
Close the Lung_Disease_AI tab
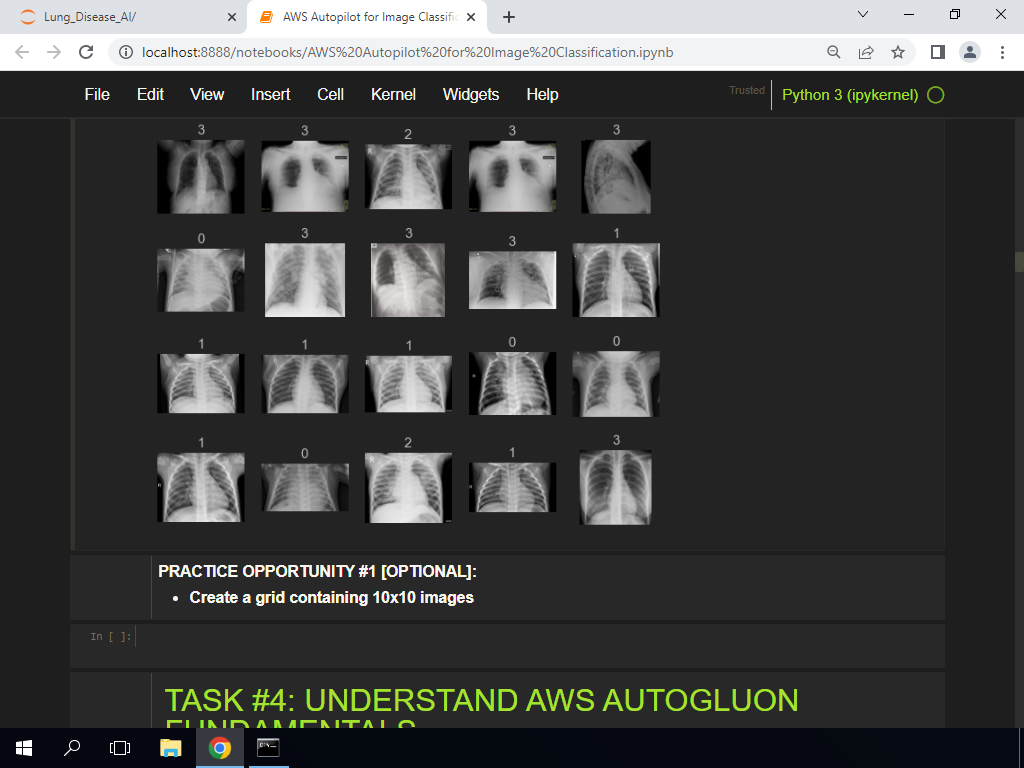[232, 18]
